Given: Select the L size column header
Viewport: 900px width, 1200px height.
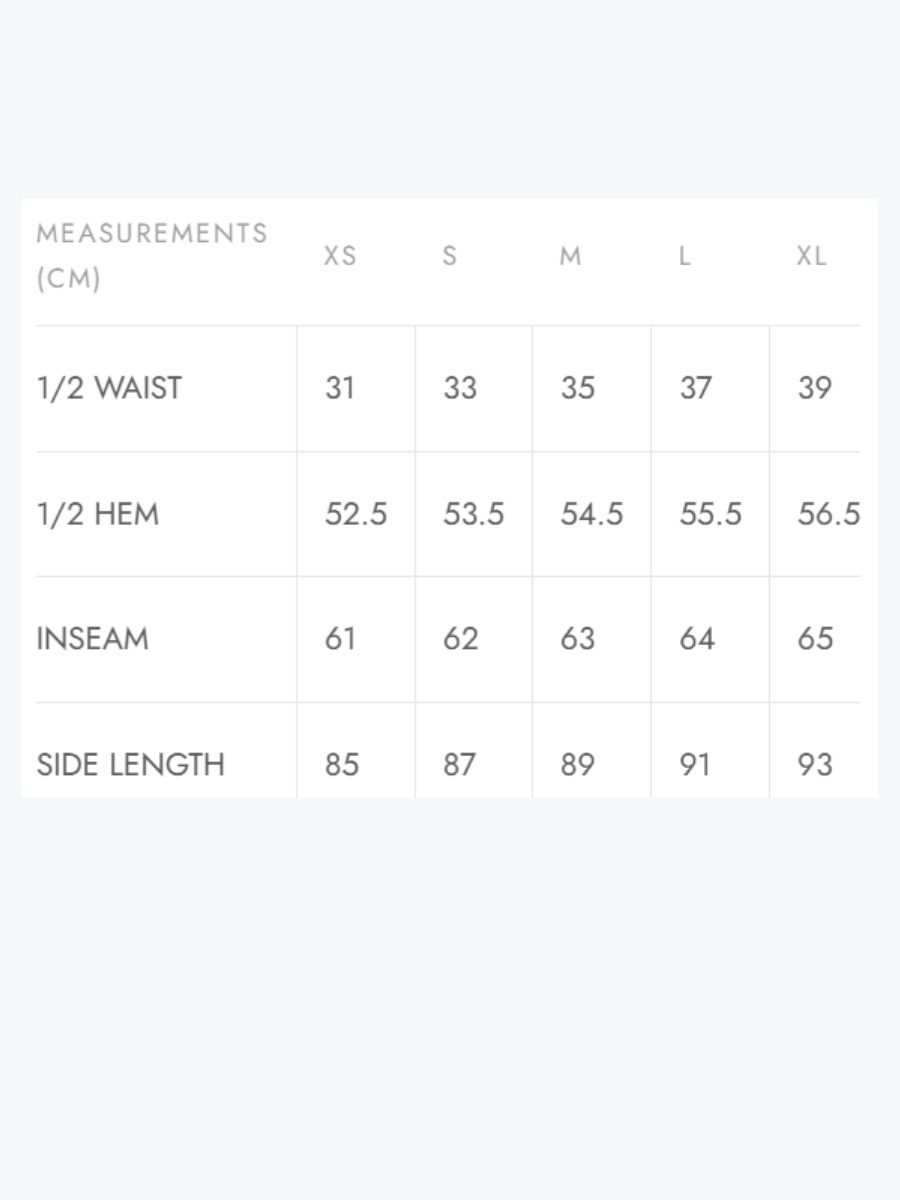Looking at the screenshot, I should [x=685, y=256].
